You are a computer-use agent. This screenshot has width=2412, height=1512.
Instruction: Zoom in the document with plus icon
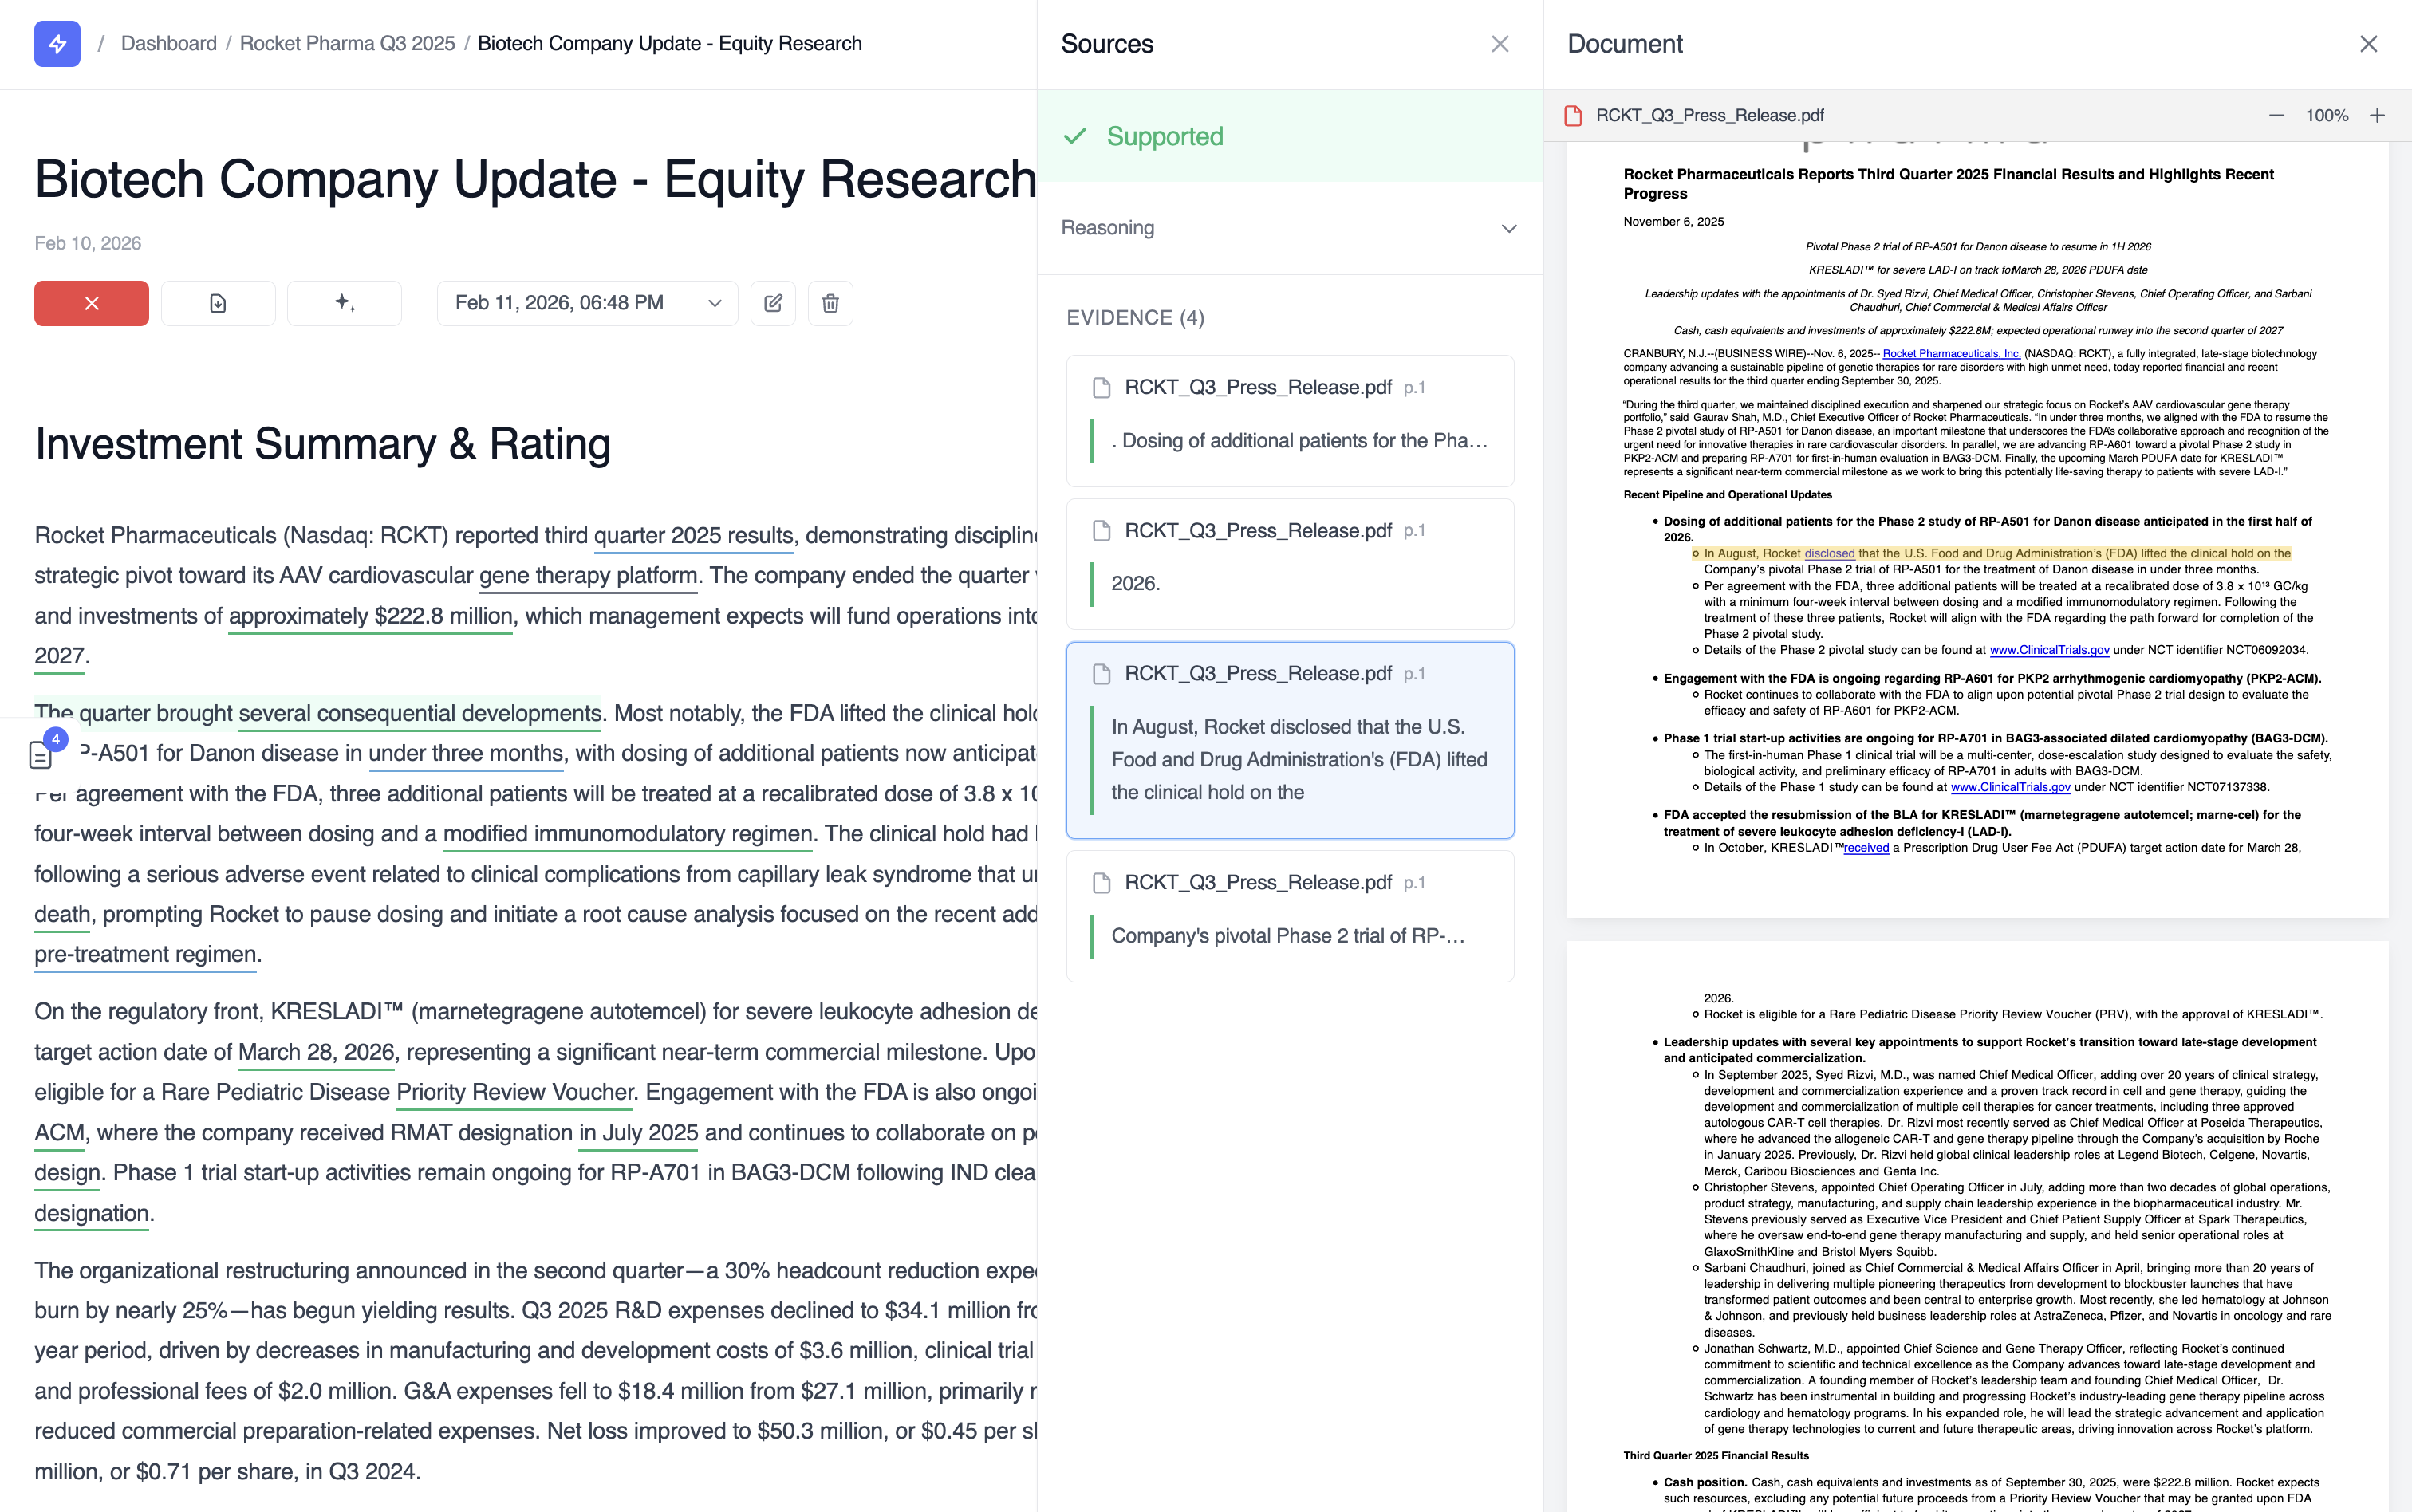[2377, 116]
